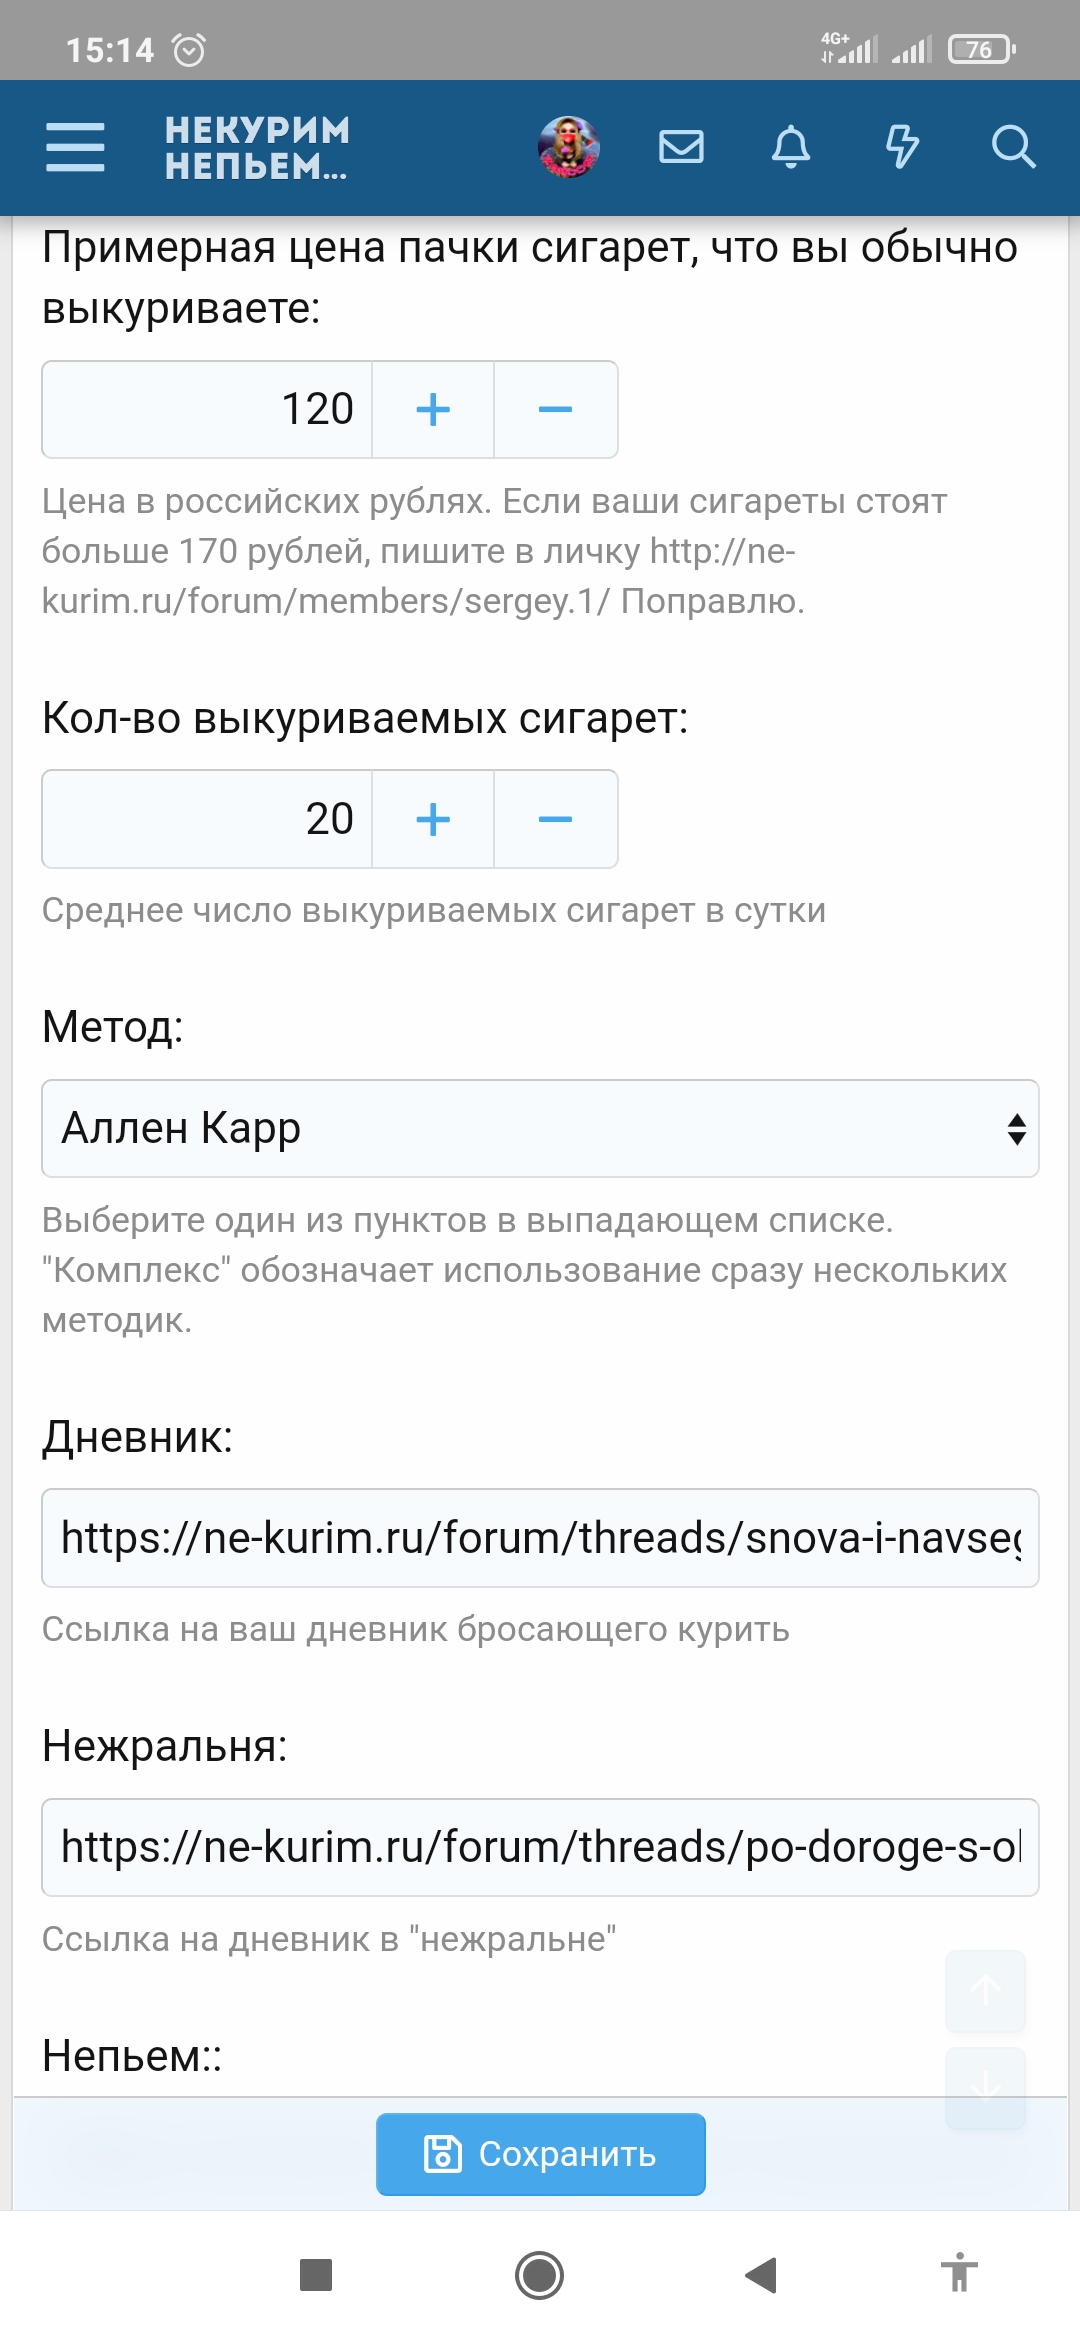Click the cigarette price number field showing 120
The image size is (1080, 2340).
(208, 410)
